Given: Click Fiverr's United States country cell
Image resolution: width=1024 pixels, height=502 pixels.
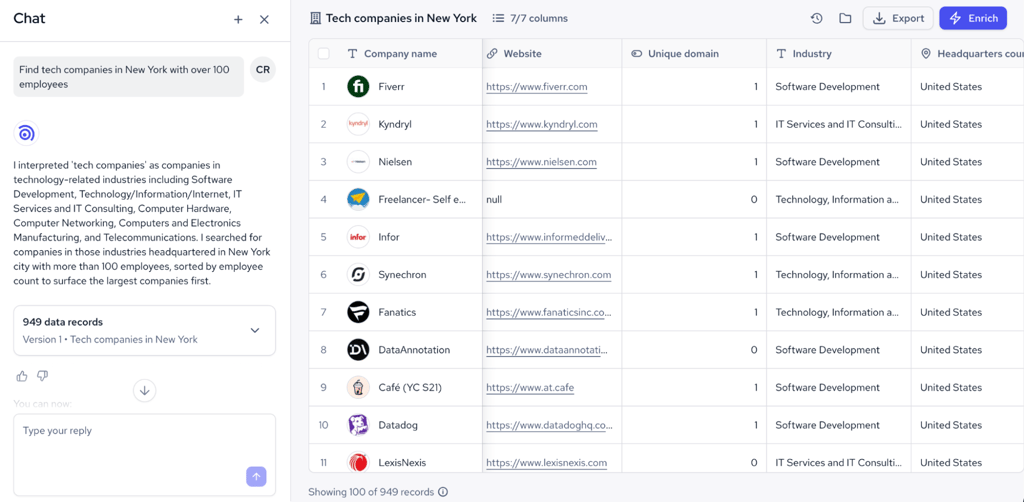Looking at the screenshot, I should click(967, 86).
